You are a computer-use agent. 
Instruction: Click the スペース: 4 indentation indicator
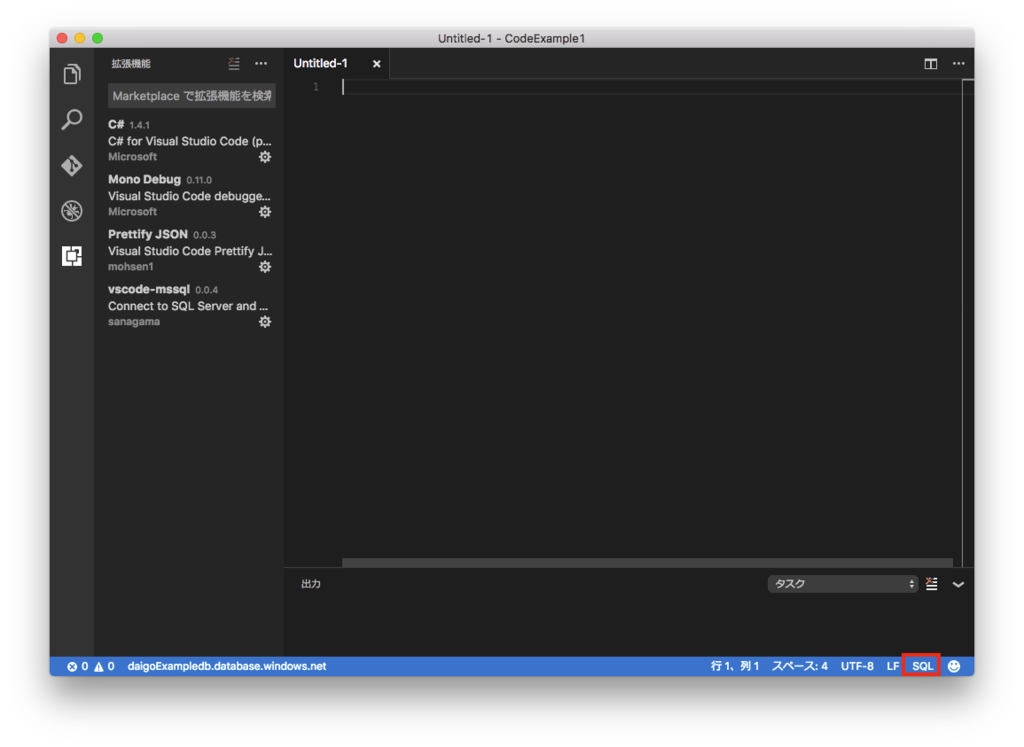tap(799, 666)
